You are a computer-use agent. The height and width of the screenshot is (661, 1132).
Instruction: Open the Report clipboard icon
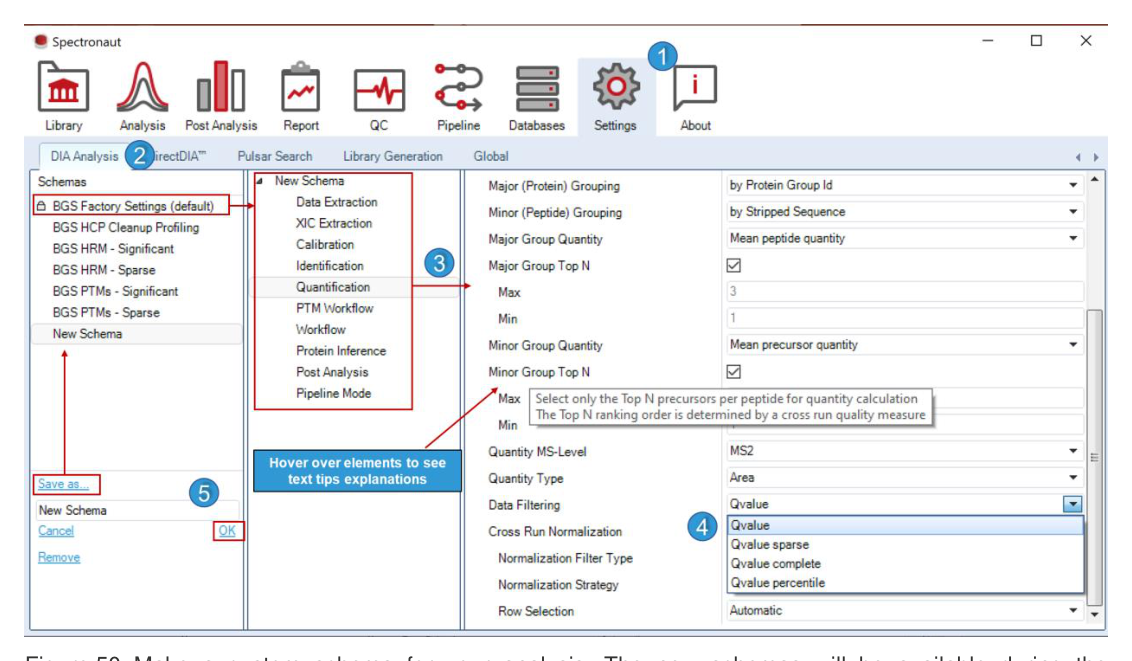point(300,87)
